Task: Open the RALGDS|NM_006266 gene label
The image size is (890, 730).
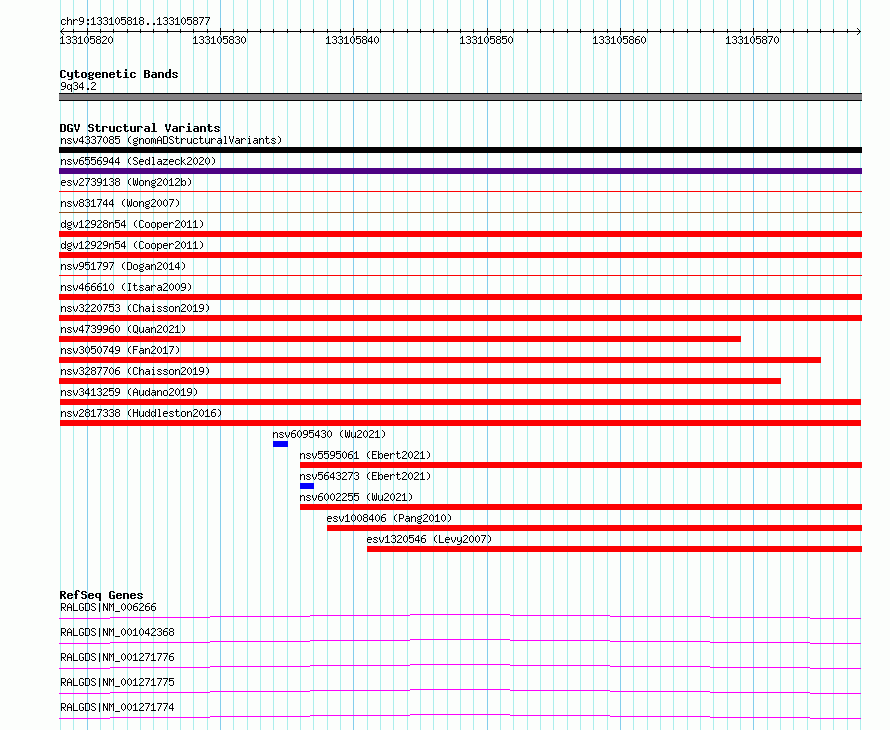Action: point(108,607)
